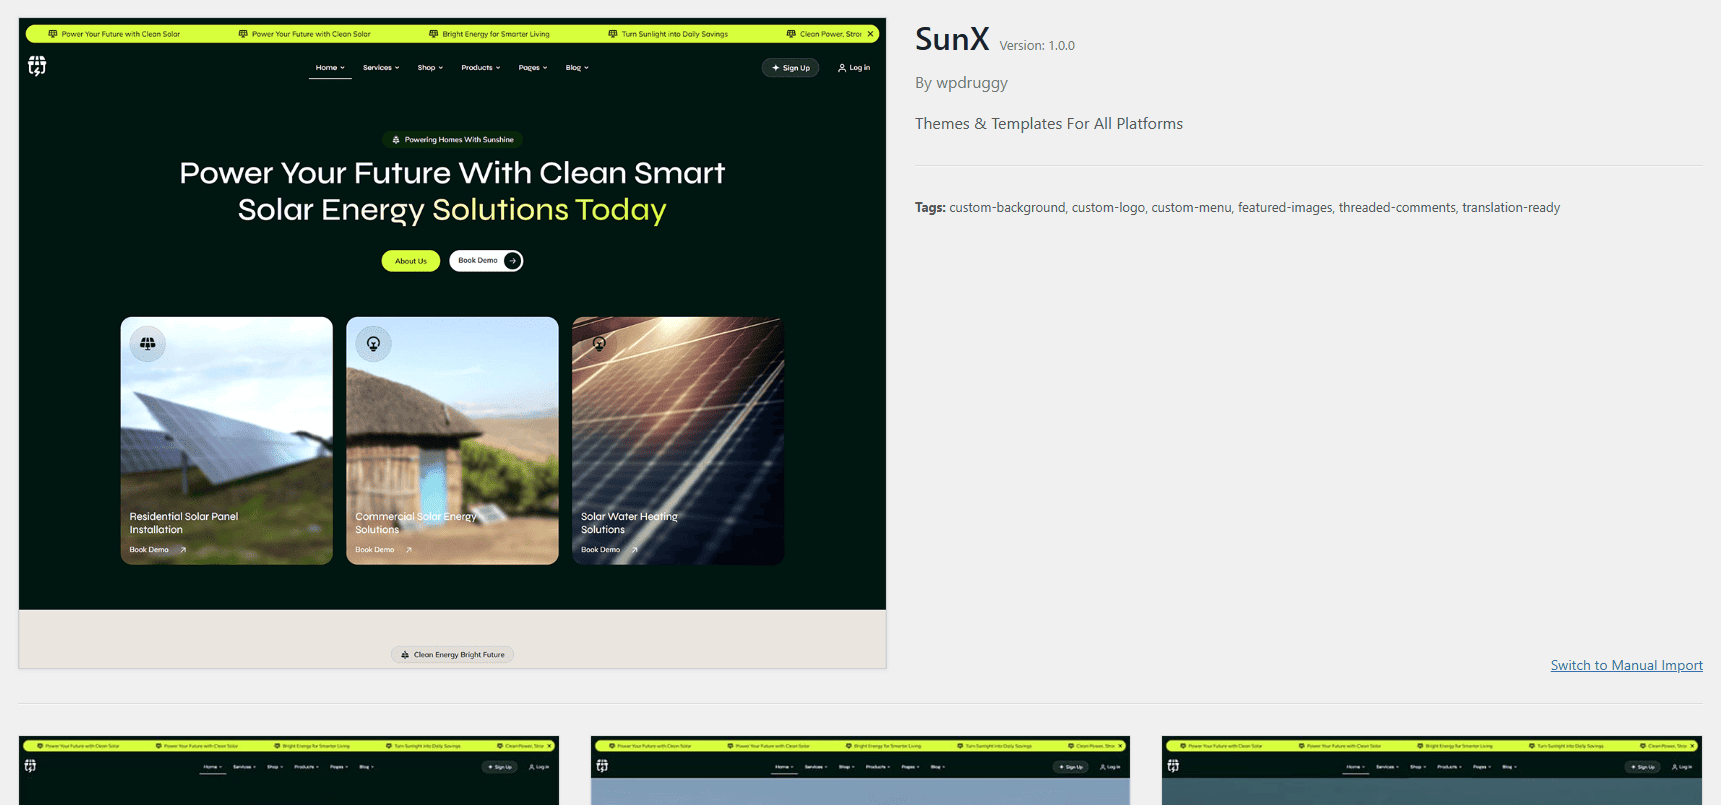The height and width of the screenshot is (805, 1721).
Task: Click the SunX theme title
Action: tap(952, 39)
